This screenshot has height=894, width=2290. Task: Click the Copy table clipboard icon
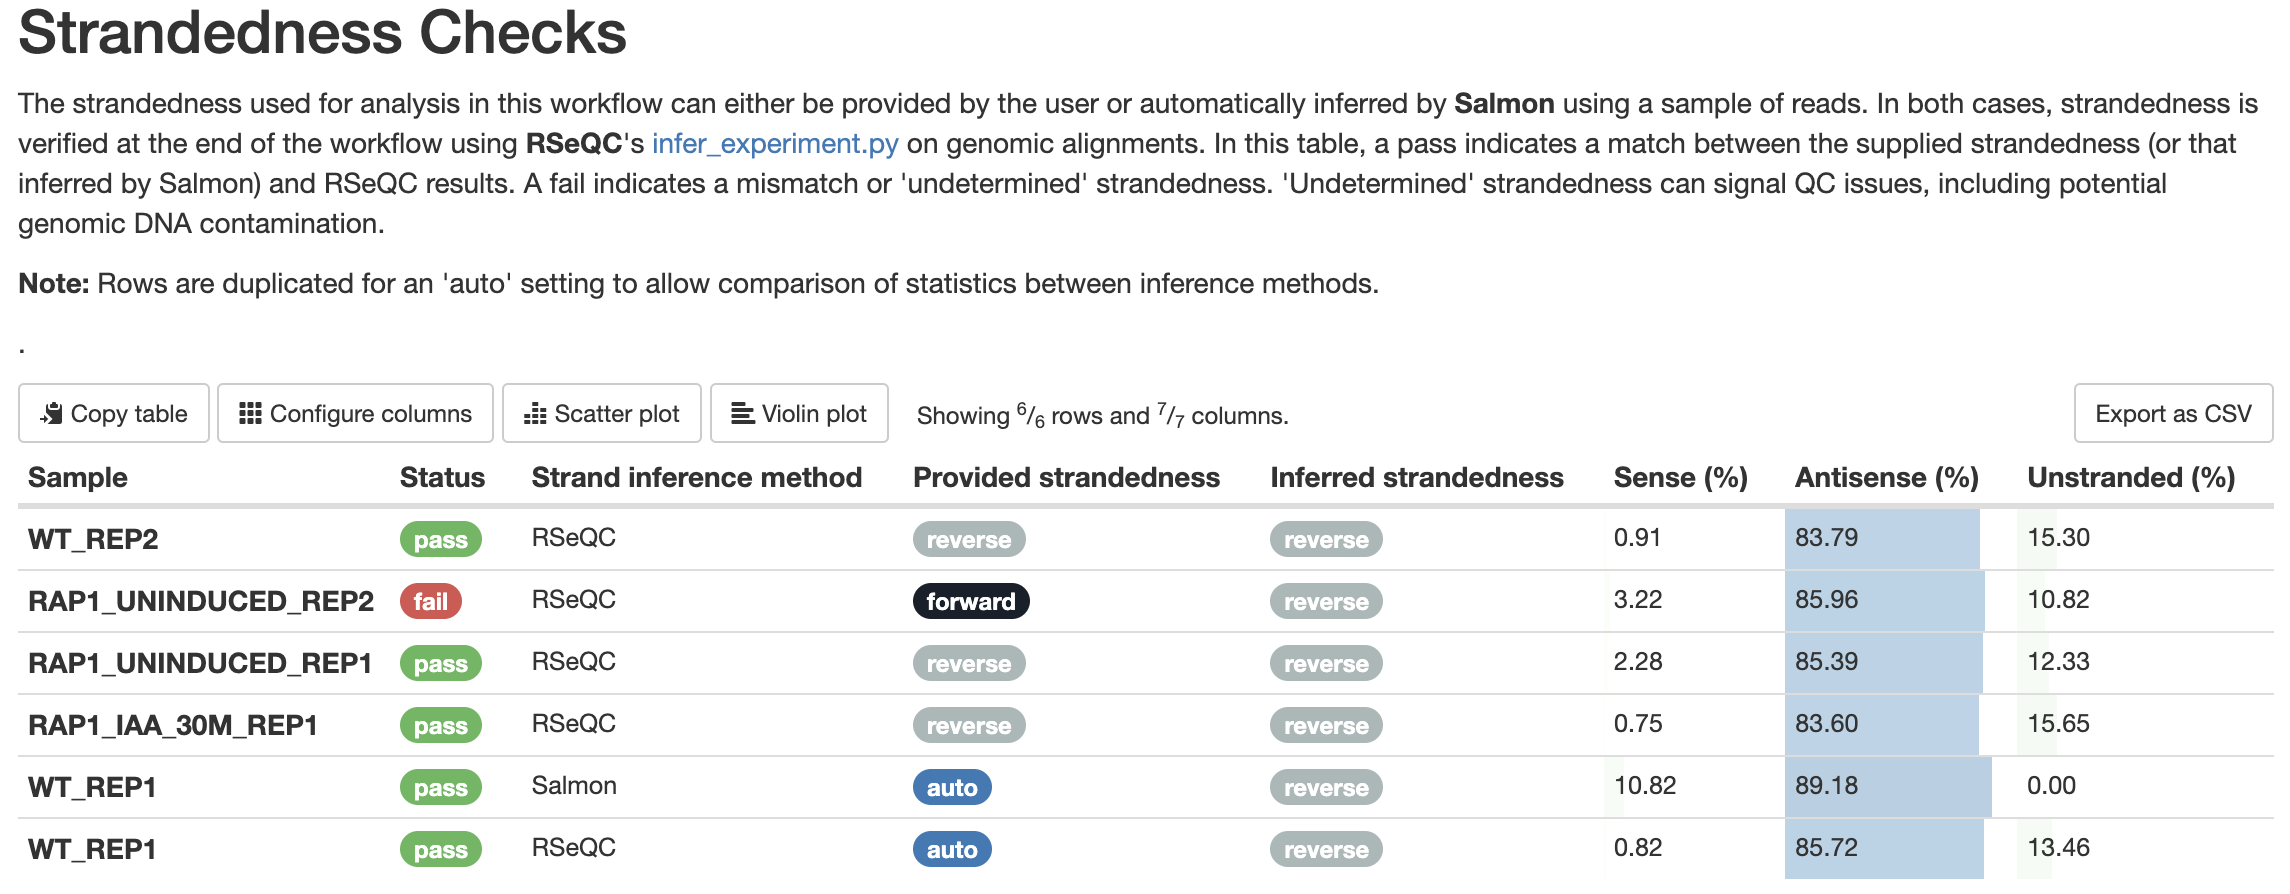[53, 413]
